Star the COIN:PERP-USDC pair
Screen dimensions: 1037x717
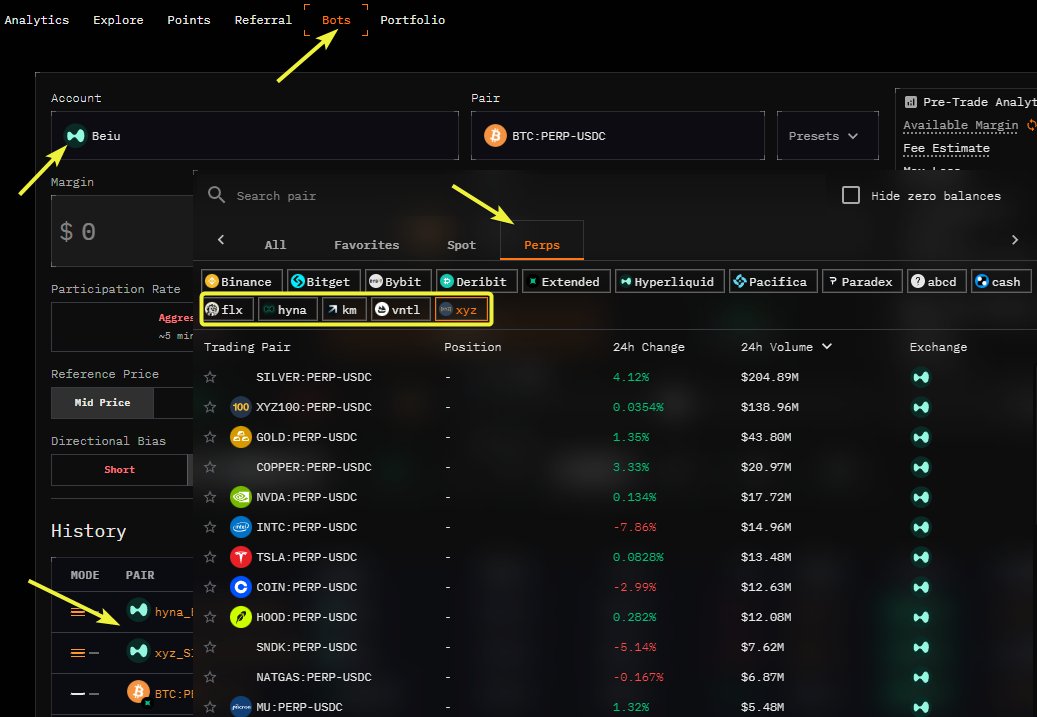pyautogui.click(x=210, y=587)
